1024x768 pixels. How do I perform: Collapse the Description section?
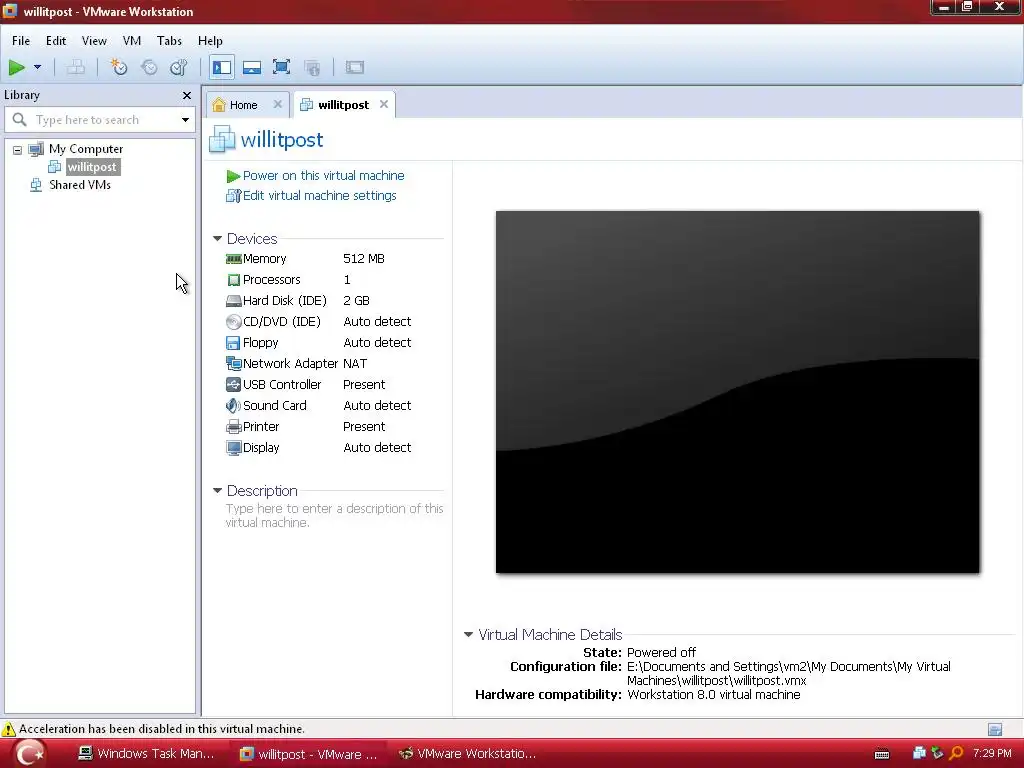click(x=217, y=491)
